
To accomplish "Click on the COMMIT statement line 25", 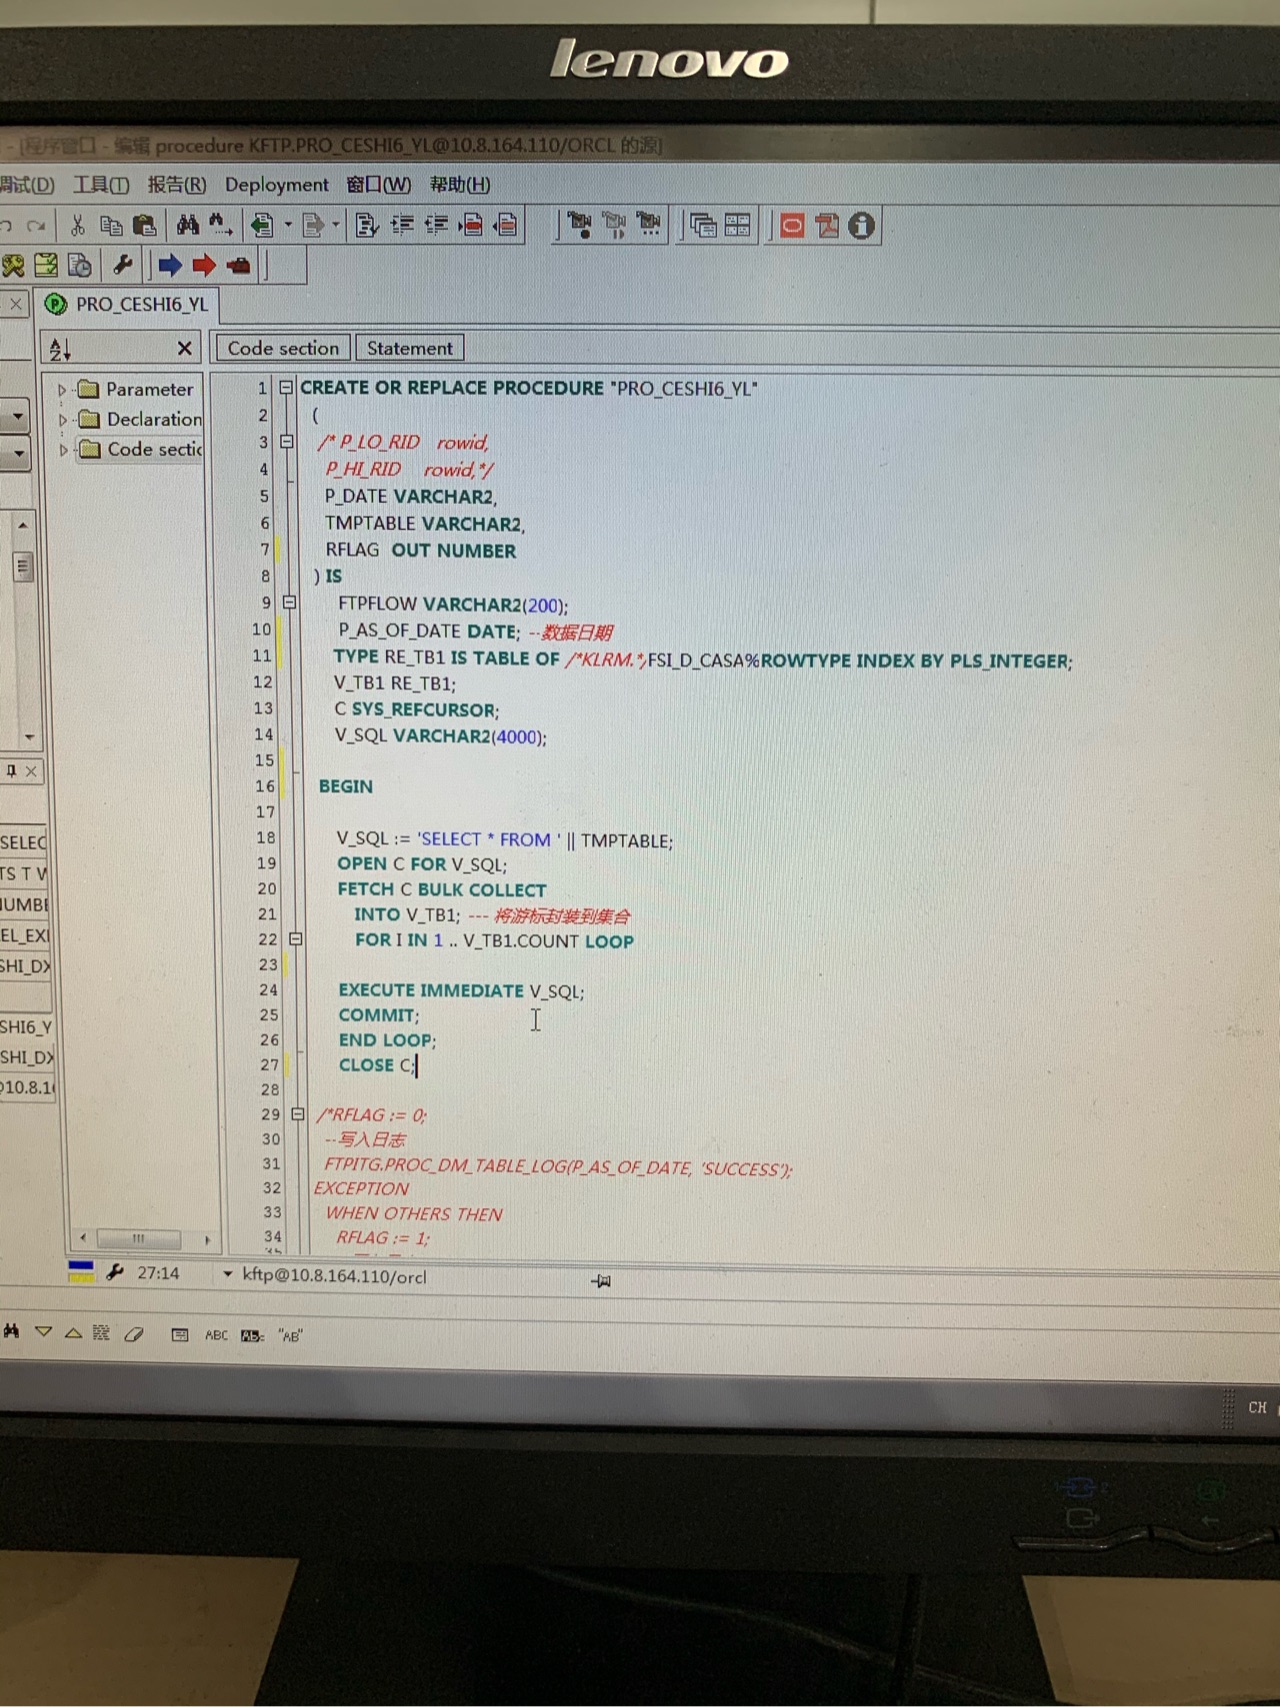I will pyautogui.click(x=379, y=1015).
